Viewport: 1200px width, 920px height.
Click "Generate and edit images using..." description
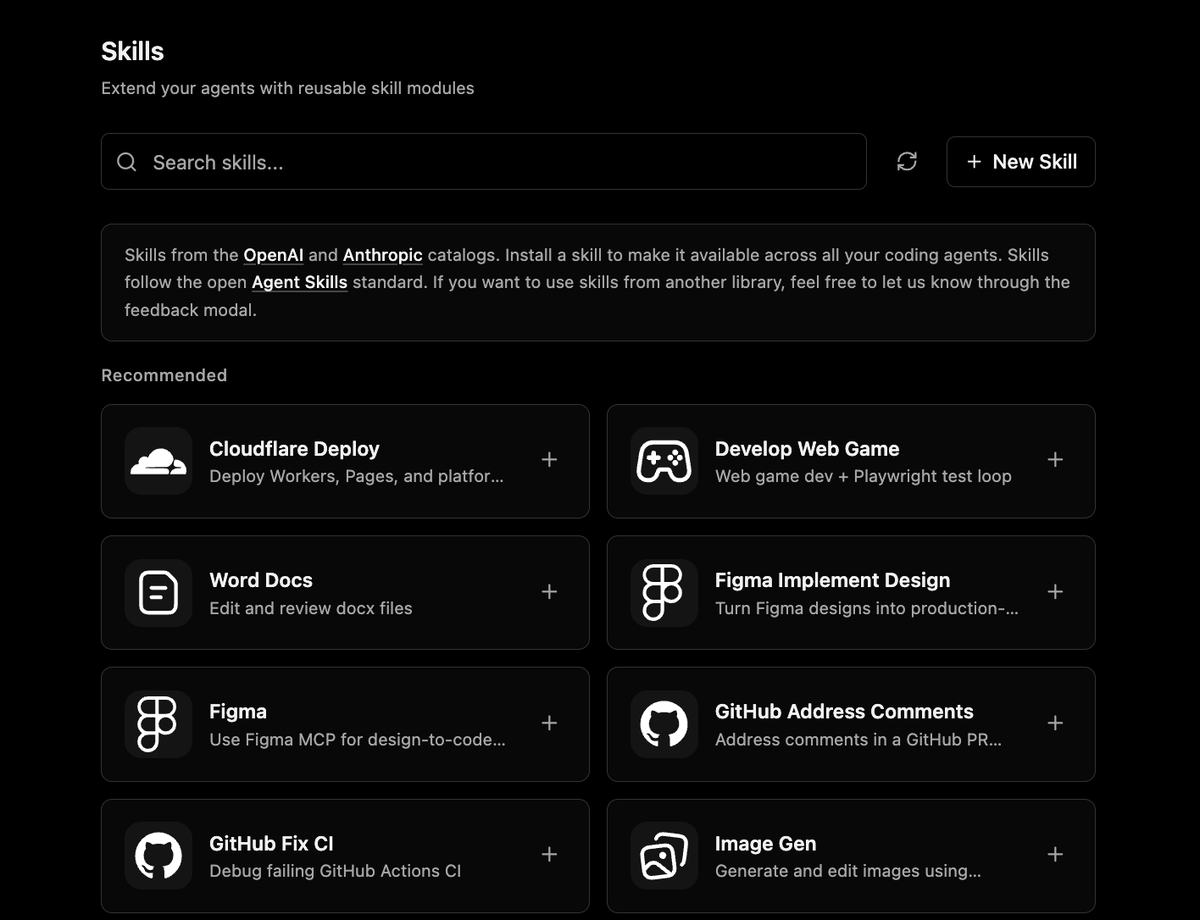tap(848, 871)
